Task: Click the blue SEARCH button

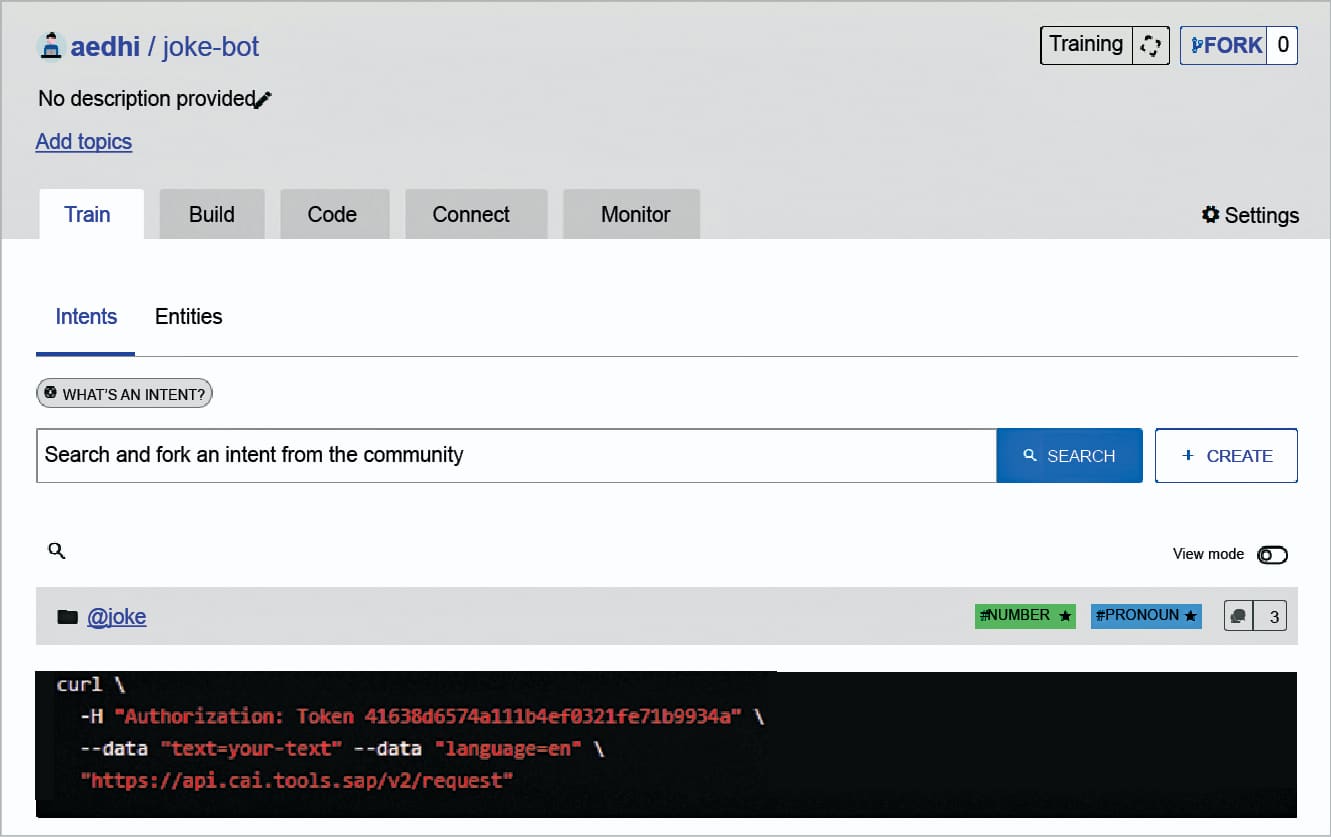Action: [x=1069, y=455]
